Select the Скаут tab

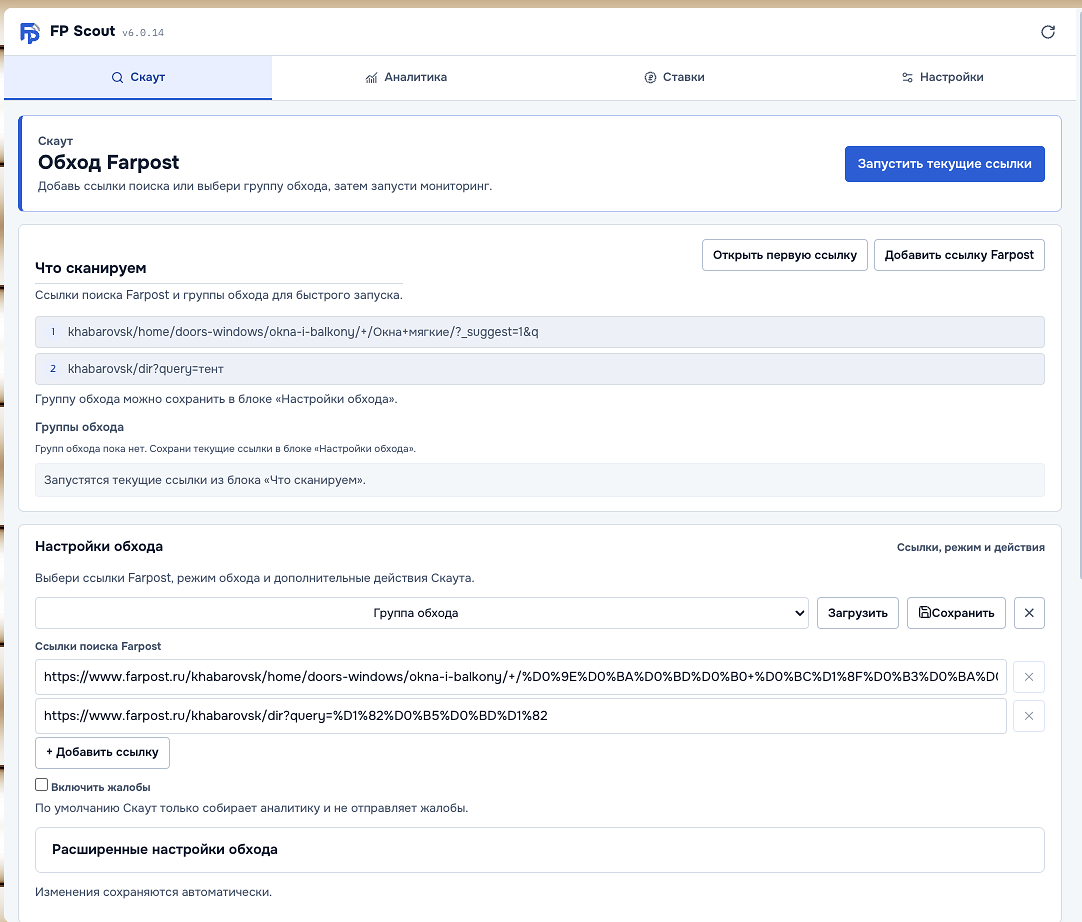tap(138, 77)
